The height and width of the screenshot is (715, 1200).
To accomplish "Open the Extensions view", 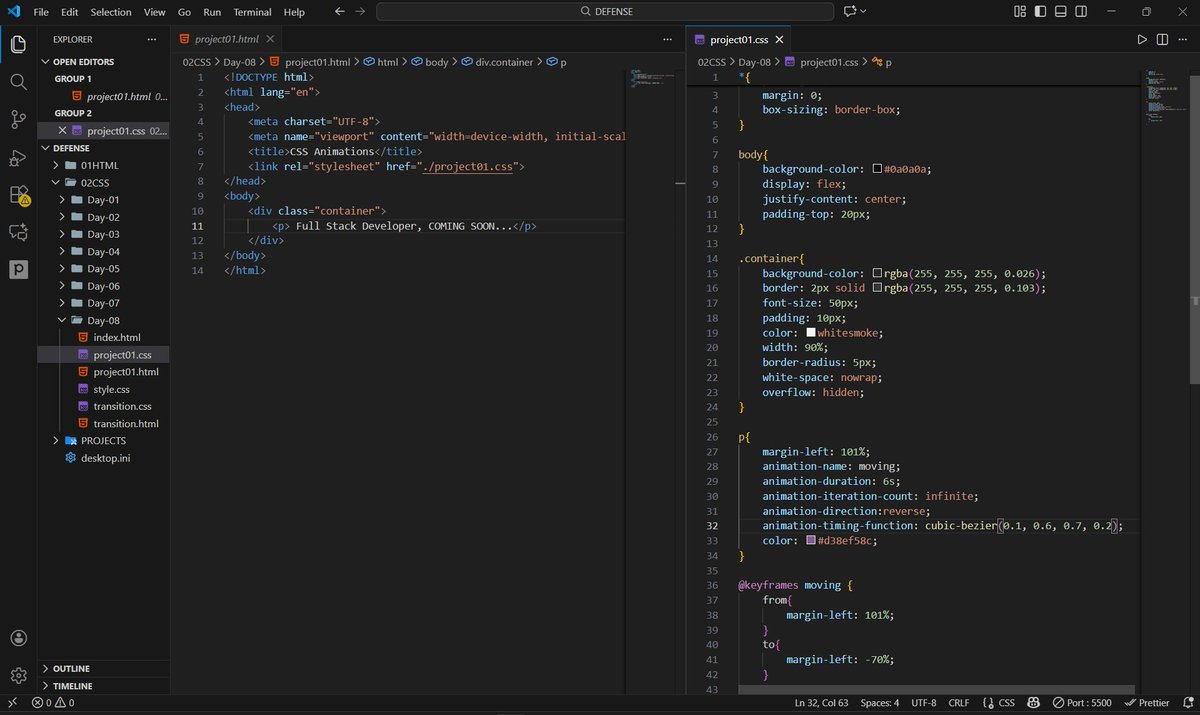I will coord(18,195).
